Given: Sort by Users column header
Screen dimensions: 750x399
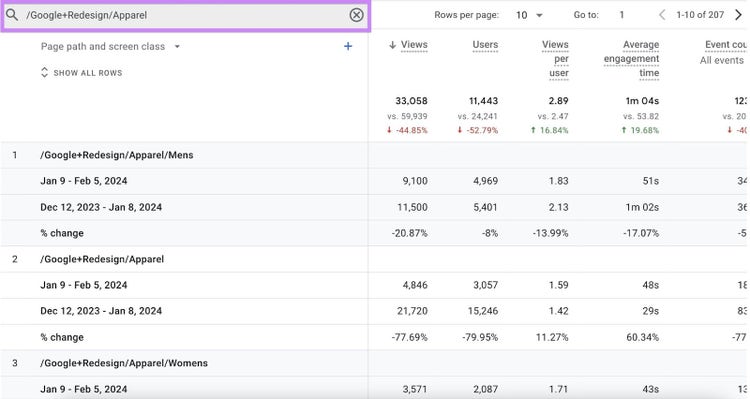Looking at the screenshot, I should click(485, 45).
